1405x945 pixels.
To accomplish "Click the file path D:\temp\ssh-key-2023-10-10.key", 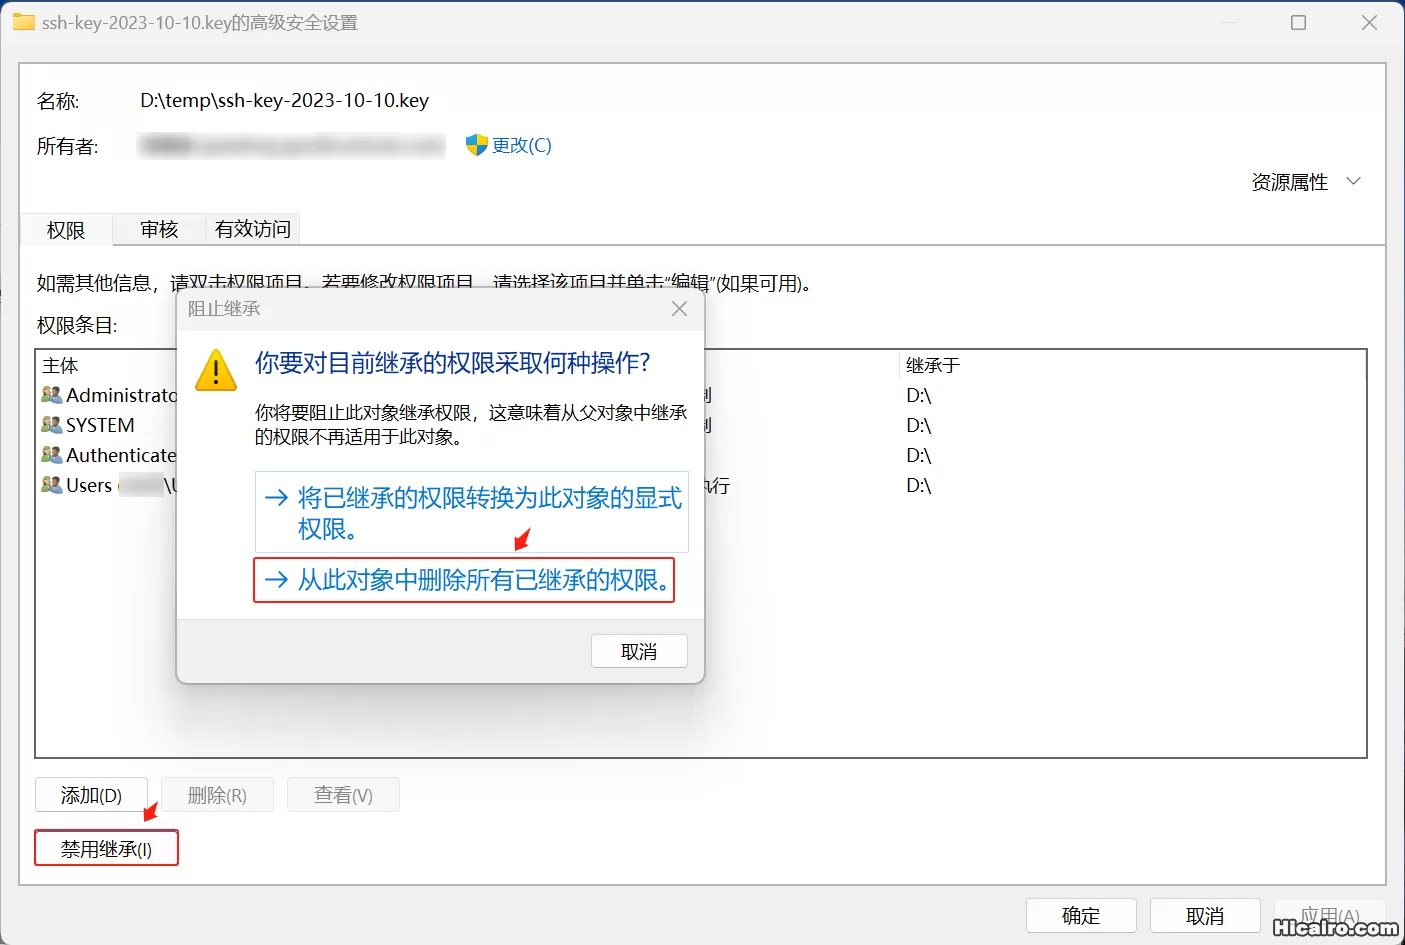I will [285, 100].
